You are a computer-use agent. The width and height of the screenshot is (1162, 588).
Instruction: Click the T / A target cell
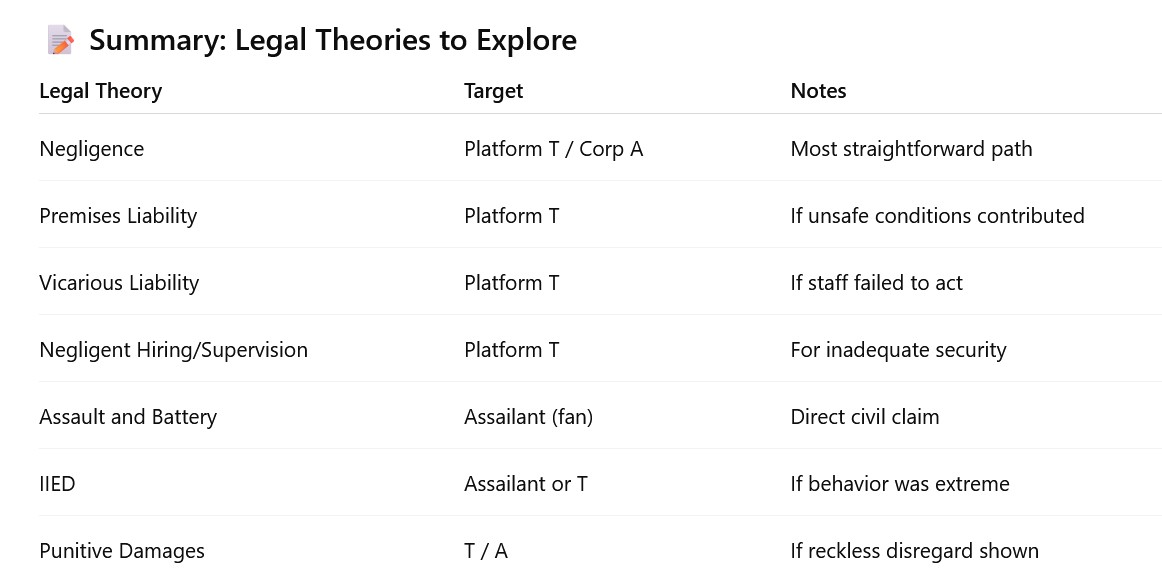pyautogui.click(x=486, y=551)
